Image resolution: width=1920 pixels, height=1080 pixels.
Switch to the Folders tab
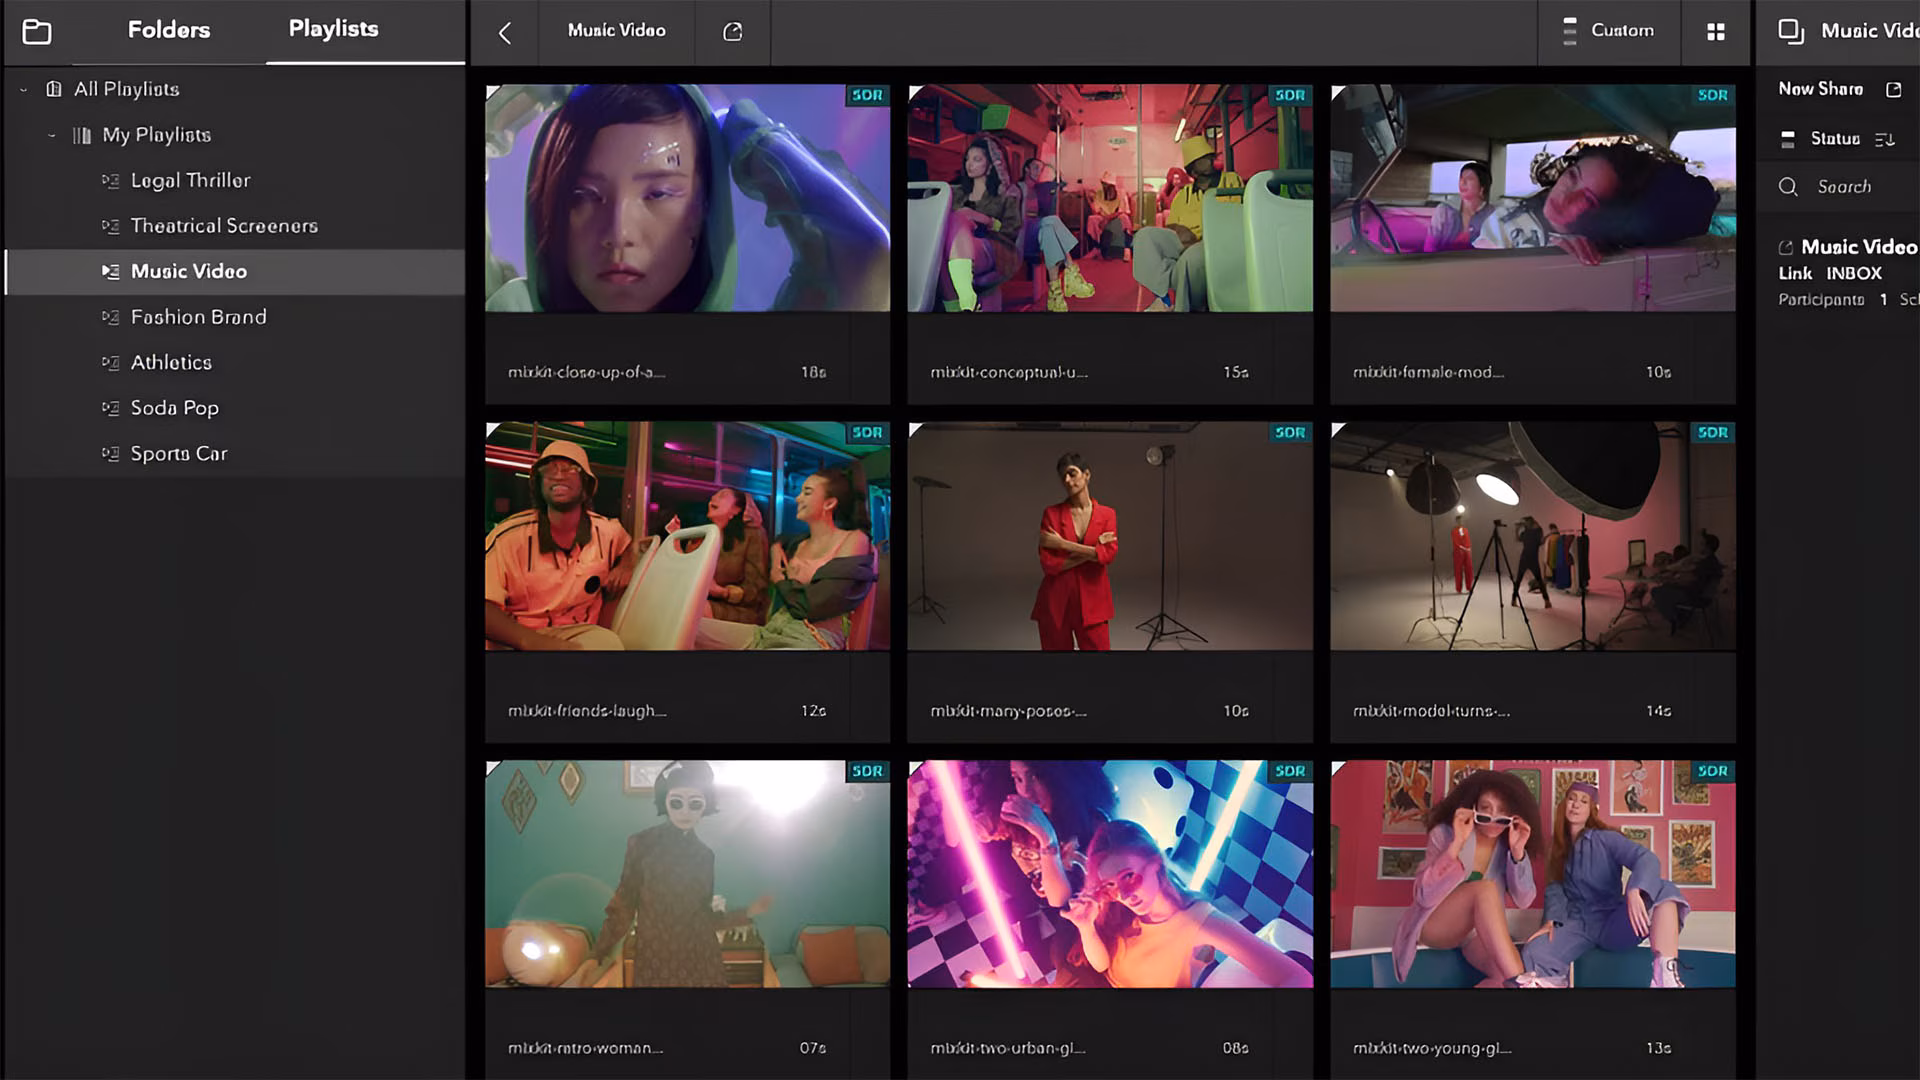169,30
